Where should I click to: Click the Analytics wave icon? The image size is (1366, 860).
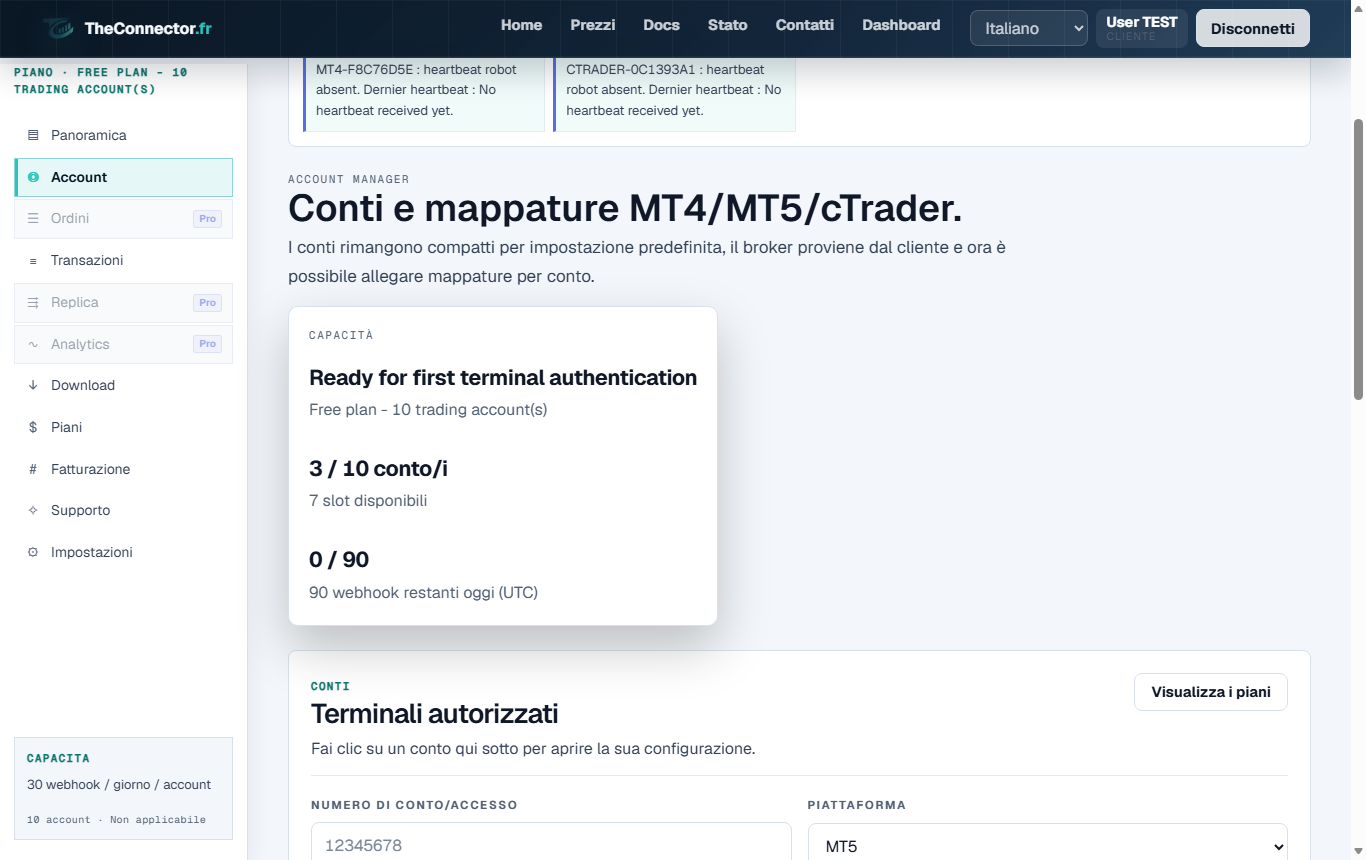tap(33, 344)
